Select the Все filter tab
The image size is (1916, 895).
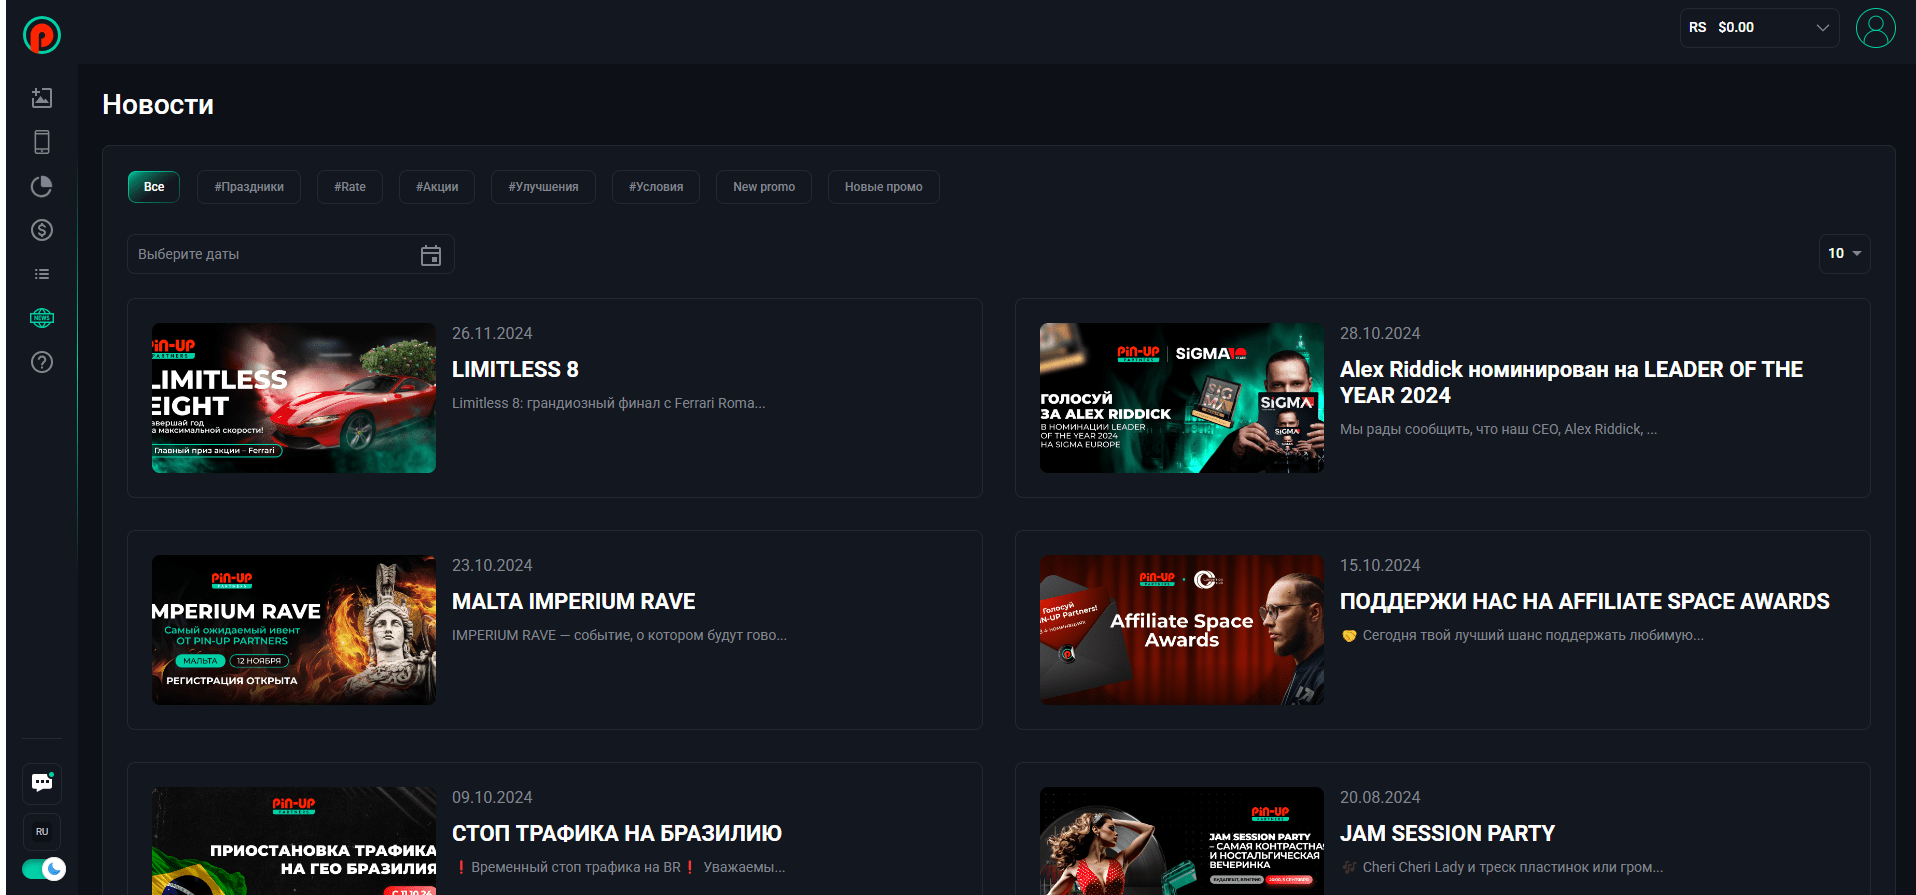pyautogui.click(x=154, y=187)
